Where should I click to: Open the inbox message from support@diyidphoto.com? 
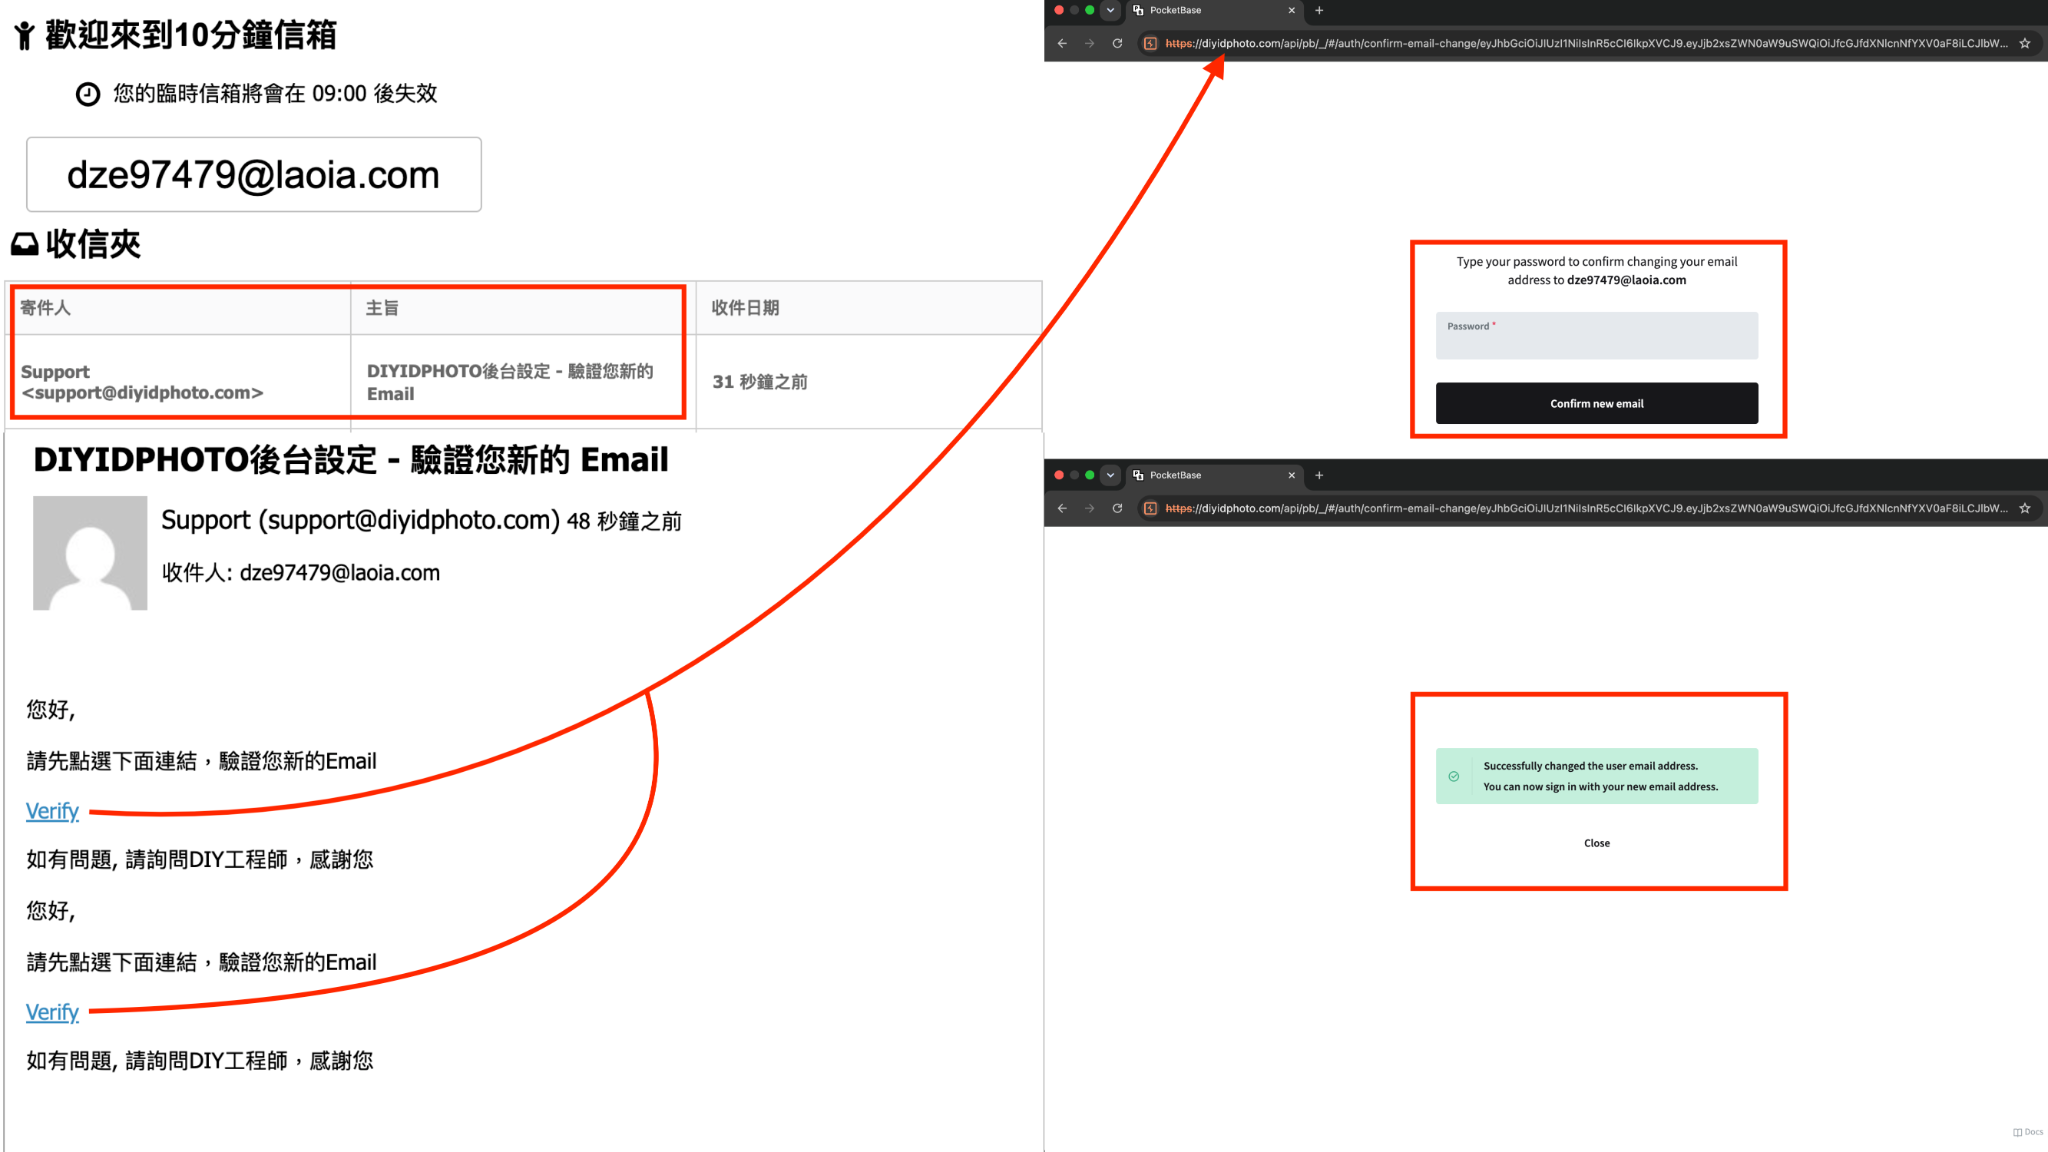[142, 382]
